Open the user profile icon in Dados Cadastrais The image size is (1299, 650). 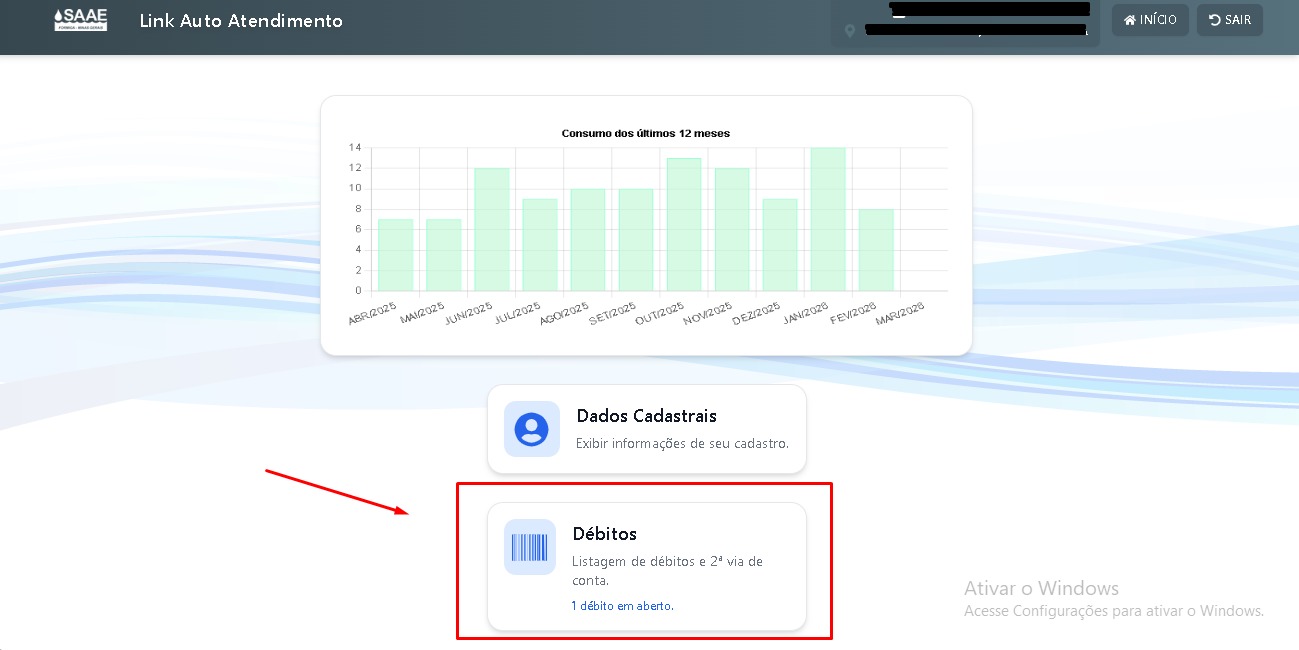click(531, 429)
